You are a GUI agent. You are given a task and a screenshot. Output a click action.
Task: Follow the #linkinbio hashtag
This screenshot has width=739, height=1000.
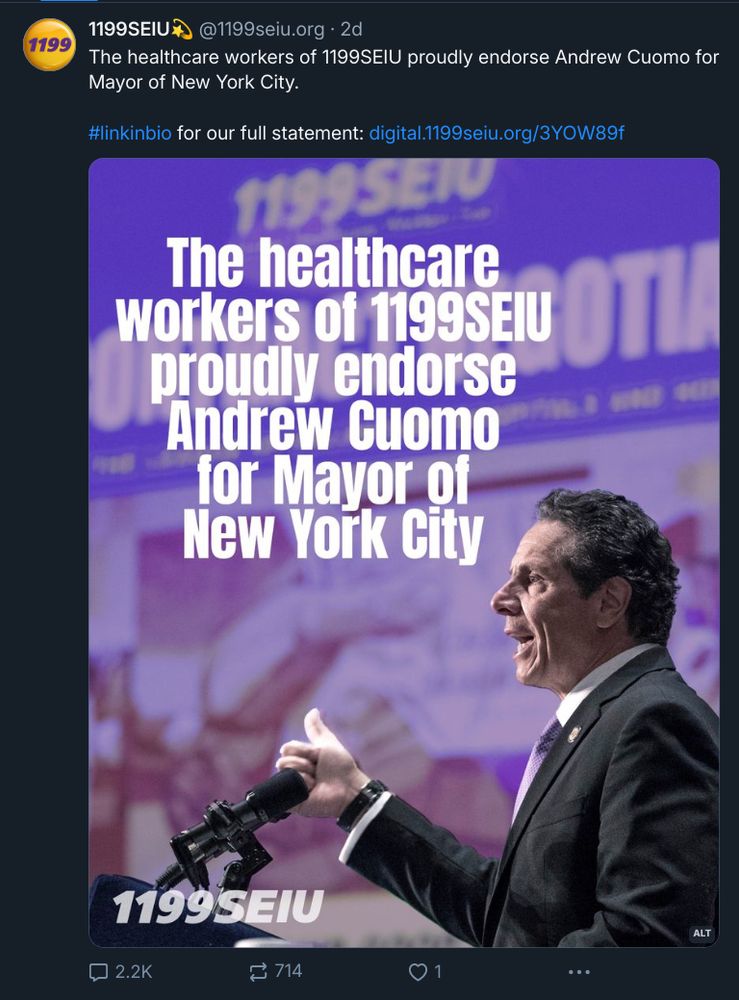pos(130,133)
